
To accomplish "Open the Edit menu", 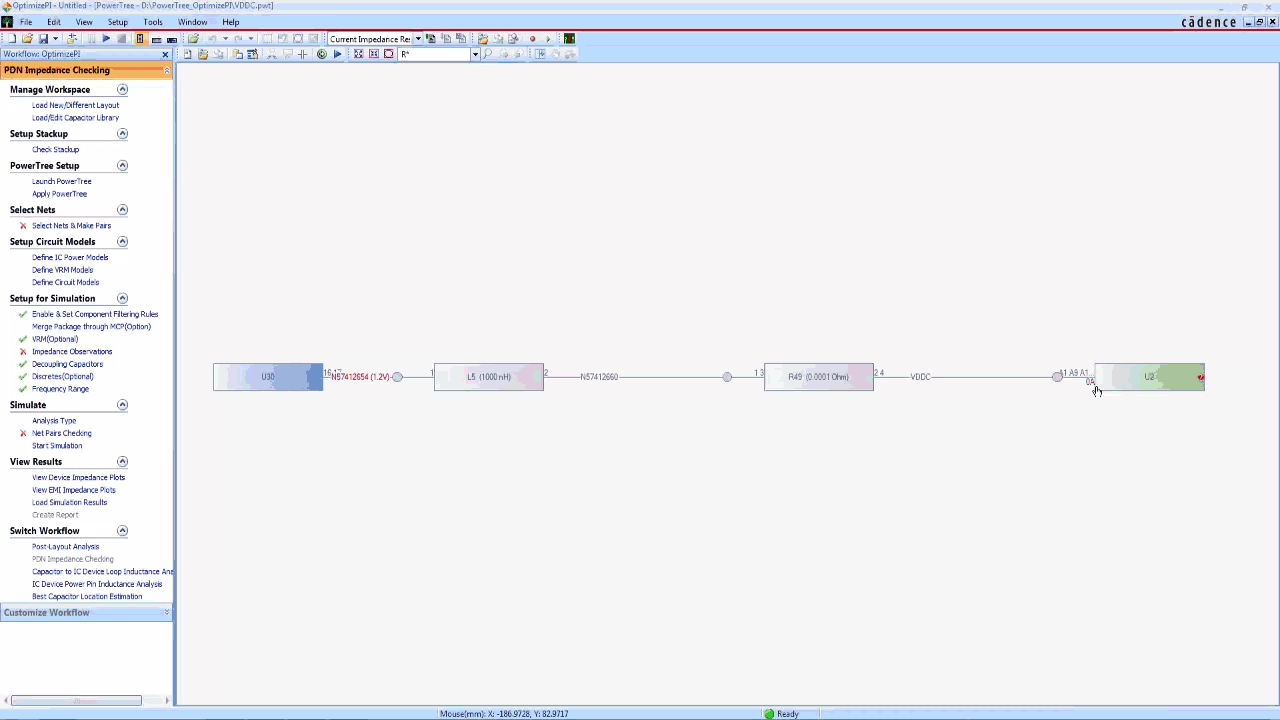I will click(x=54, y=22).
